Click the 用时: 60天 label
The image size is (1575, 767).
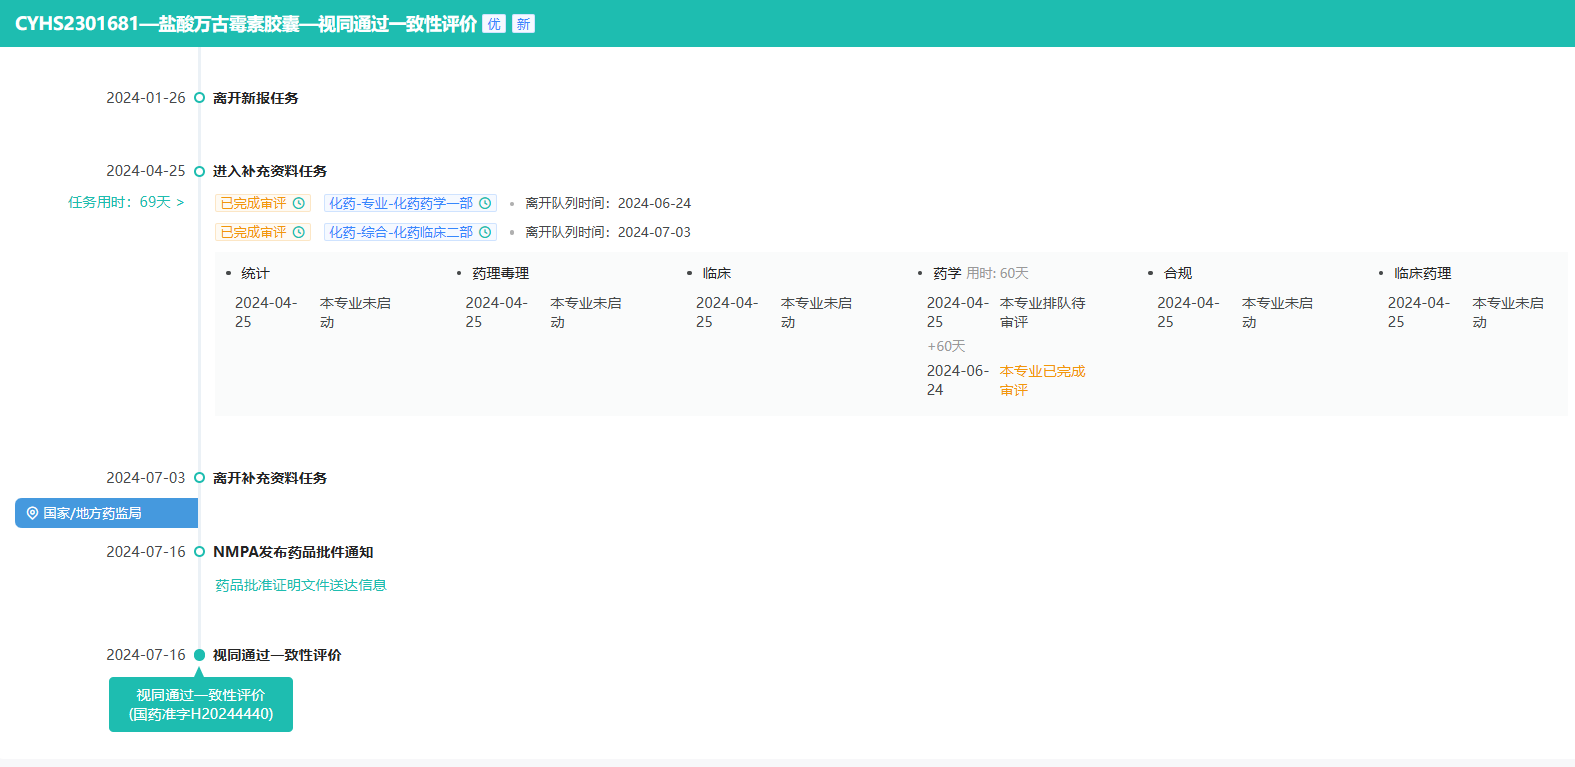coord(997,273)
